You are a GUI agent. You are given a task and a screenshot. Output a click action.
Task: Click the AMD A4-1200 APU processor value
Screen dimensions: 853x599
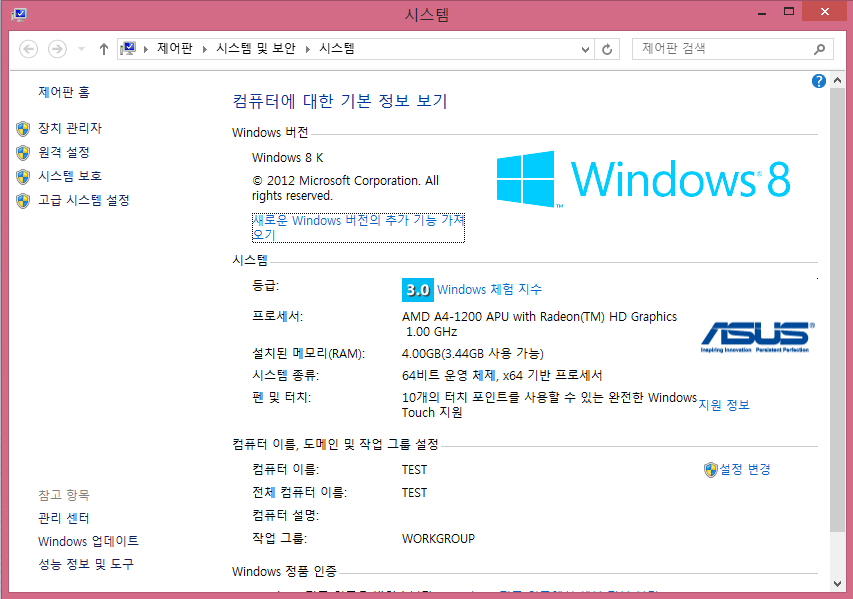point(539,324)
